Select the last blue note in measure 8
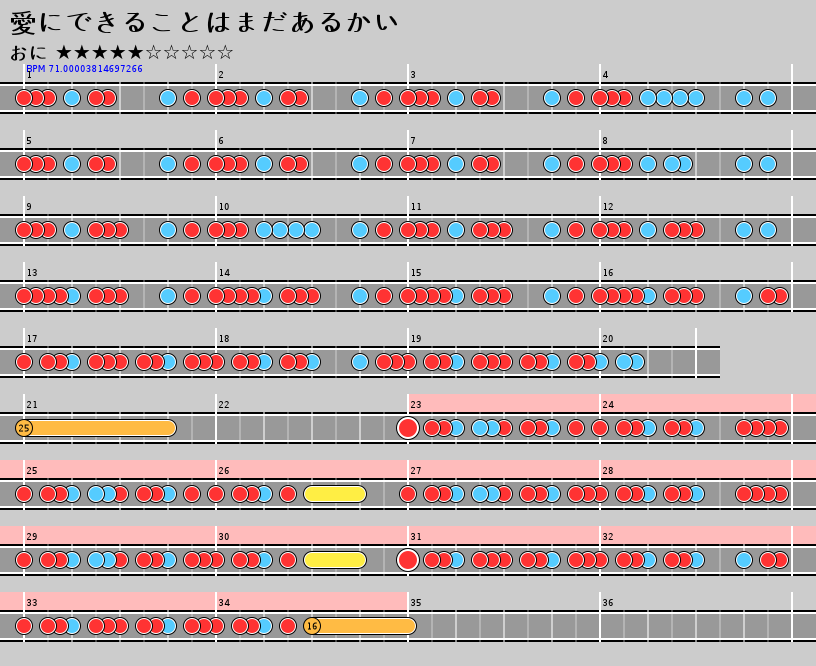816x666 pixels. pyautogui.click(x=768, y=164)
